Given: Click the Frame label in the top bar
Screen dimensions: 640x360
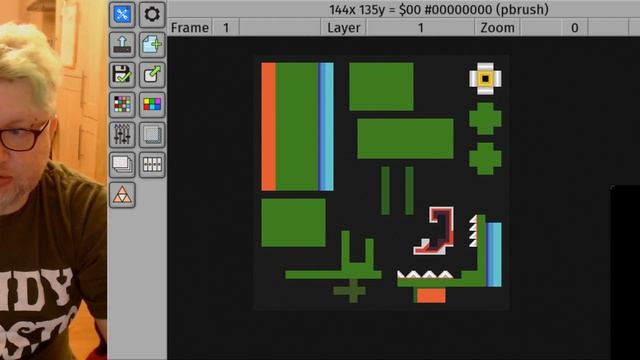Looking at the screenshot, I should pos(190,28).
